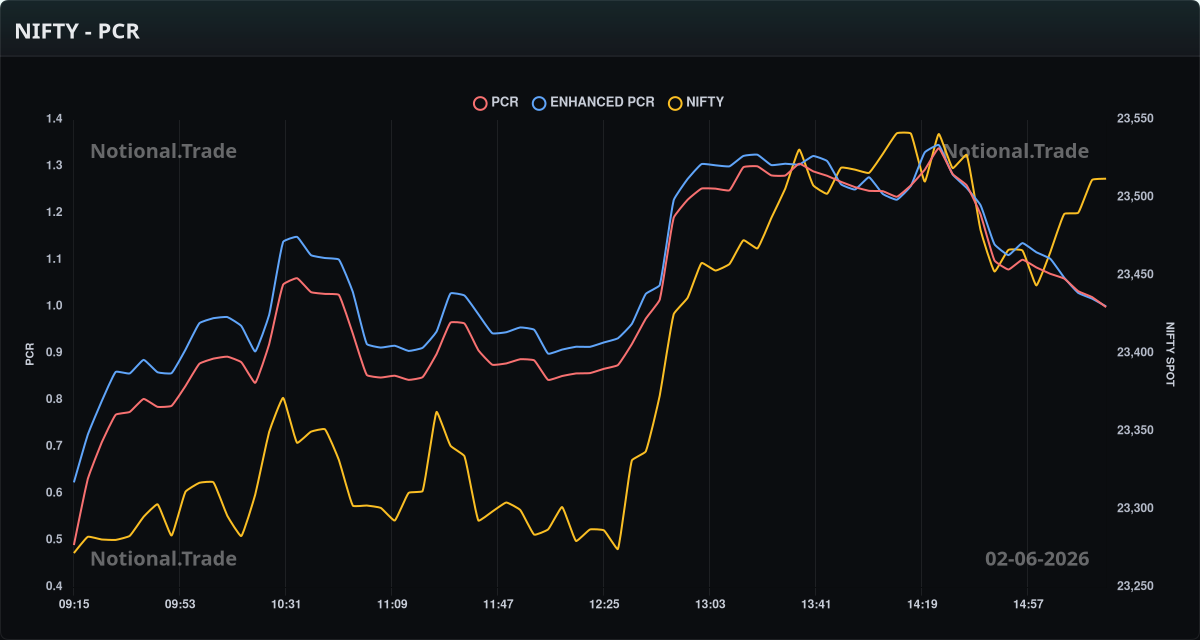Click the 1.1 PCR axis value

point(54,259)
